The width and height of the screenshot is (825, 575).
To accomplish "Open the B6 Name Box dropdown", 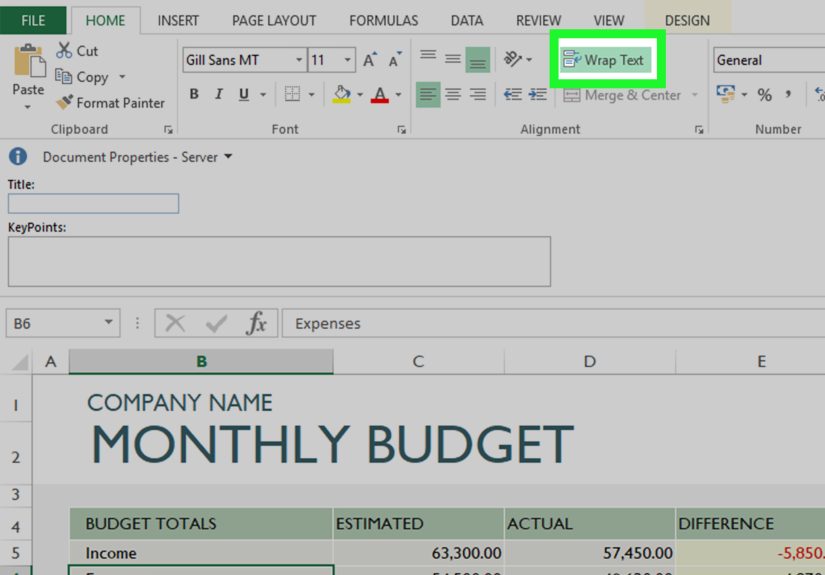I will coord(108,322).
